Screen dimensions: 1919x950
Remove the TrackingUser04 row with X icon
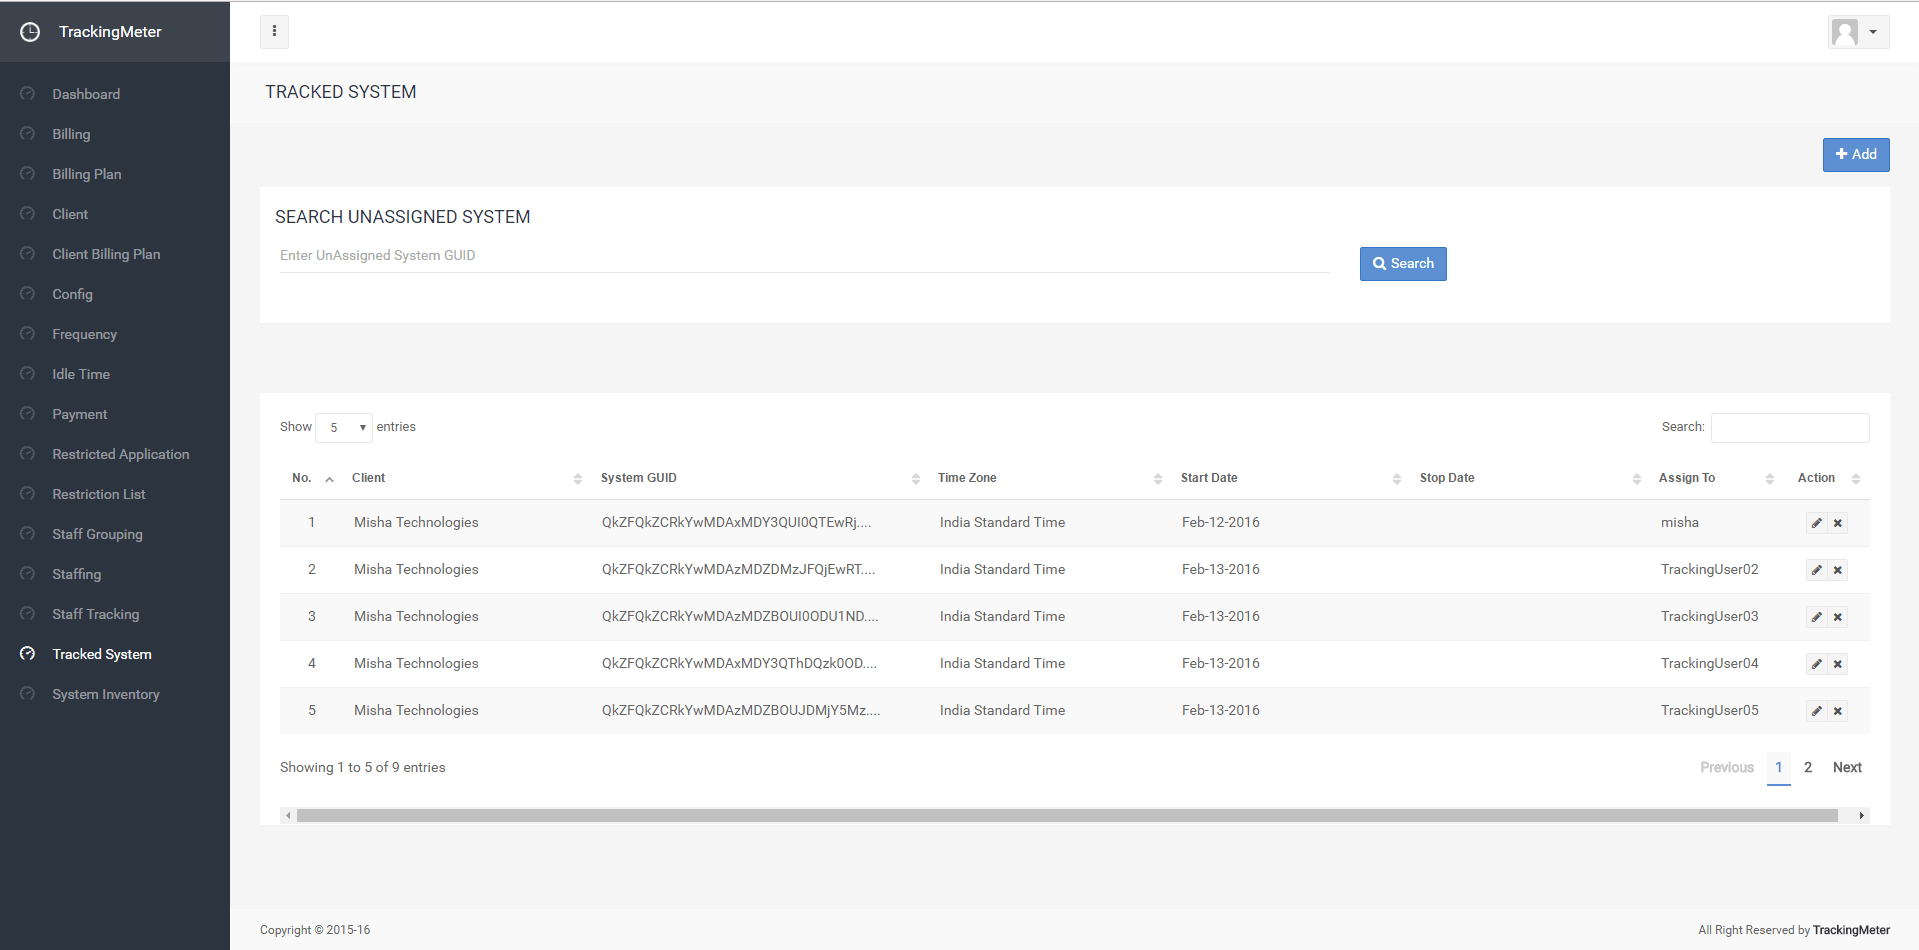[x=1837, y=664]
